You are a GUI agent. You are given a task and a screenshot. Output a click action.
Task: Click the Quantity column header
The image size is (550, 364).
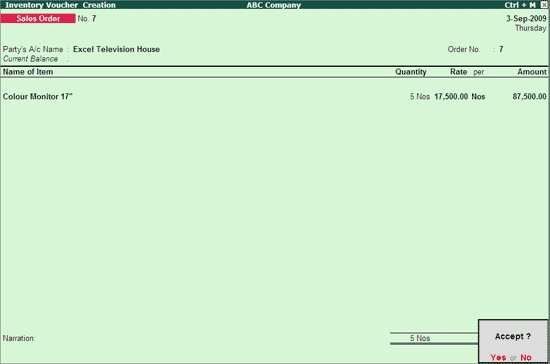[x=411, y=72]
